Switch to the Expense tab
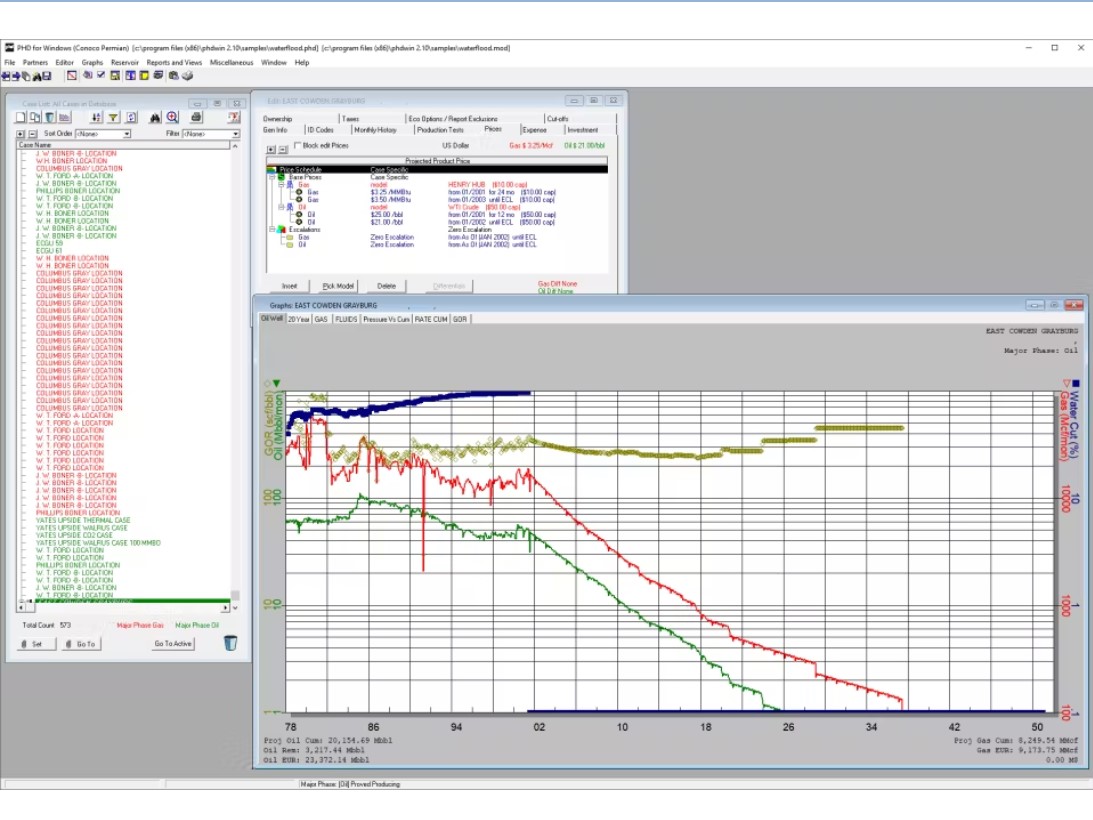Image resolution: width=1093 pixels, height=820 pixels. [x=534, y=130]
